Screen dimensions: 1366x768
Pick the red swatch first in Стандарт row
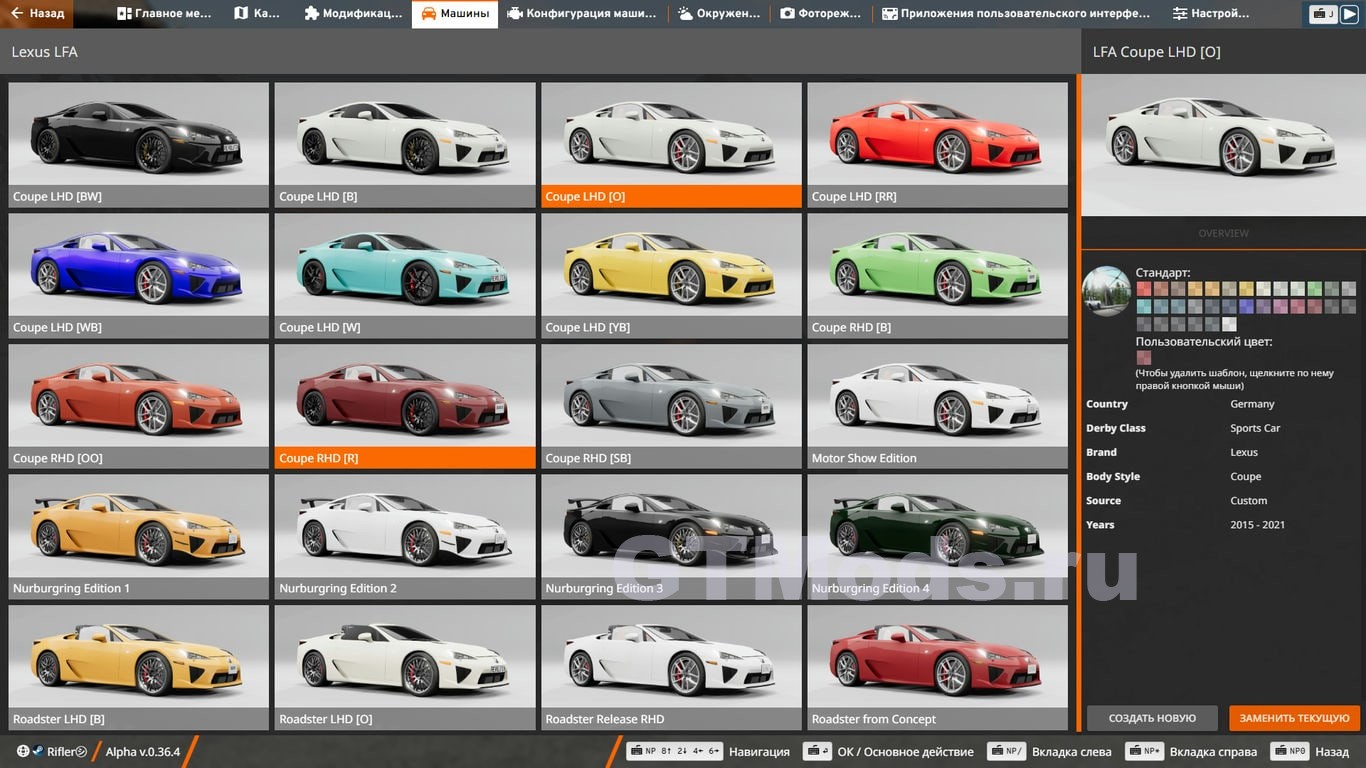coord(1144,289)
